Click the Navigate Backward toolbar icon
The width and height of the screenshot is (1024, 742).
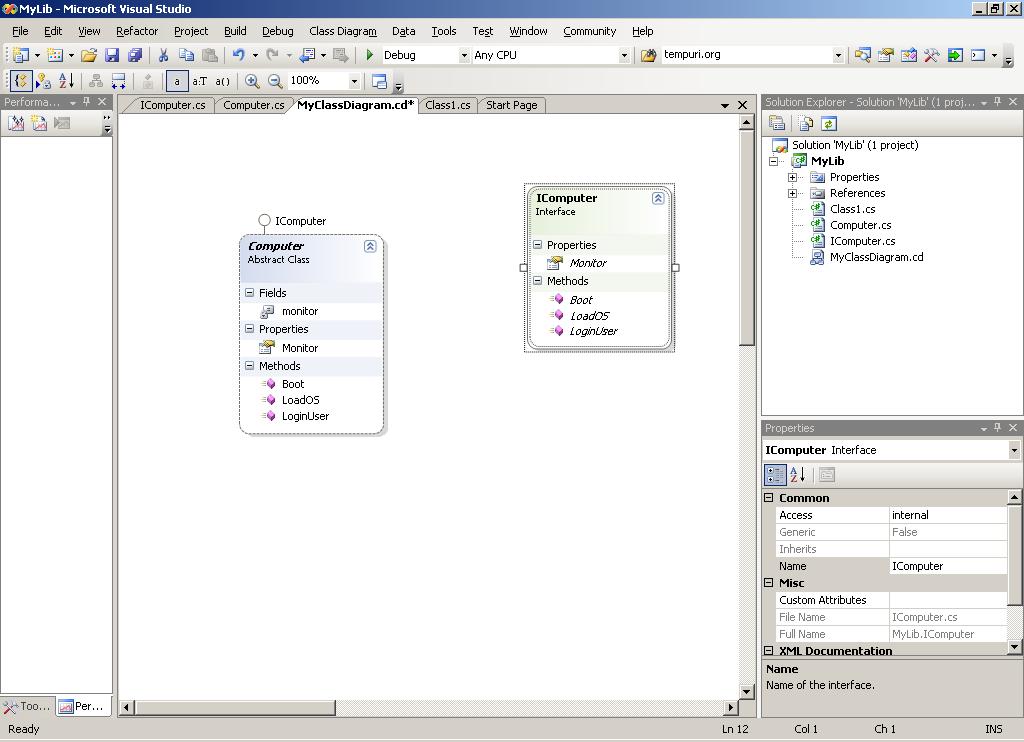[308, 56]
